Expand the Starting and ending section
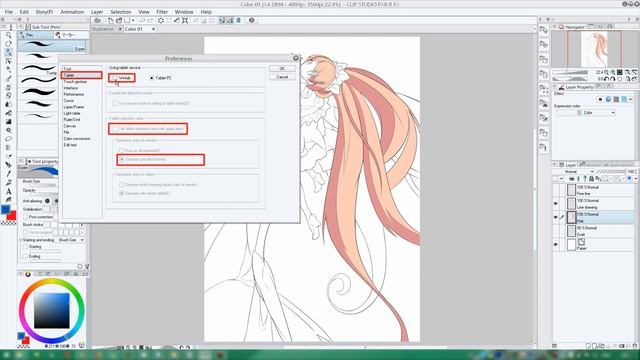The height and width of the screenshot is (360, 640). pos(21,240)
